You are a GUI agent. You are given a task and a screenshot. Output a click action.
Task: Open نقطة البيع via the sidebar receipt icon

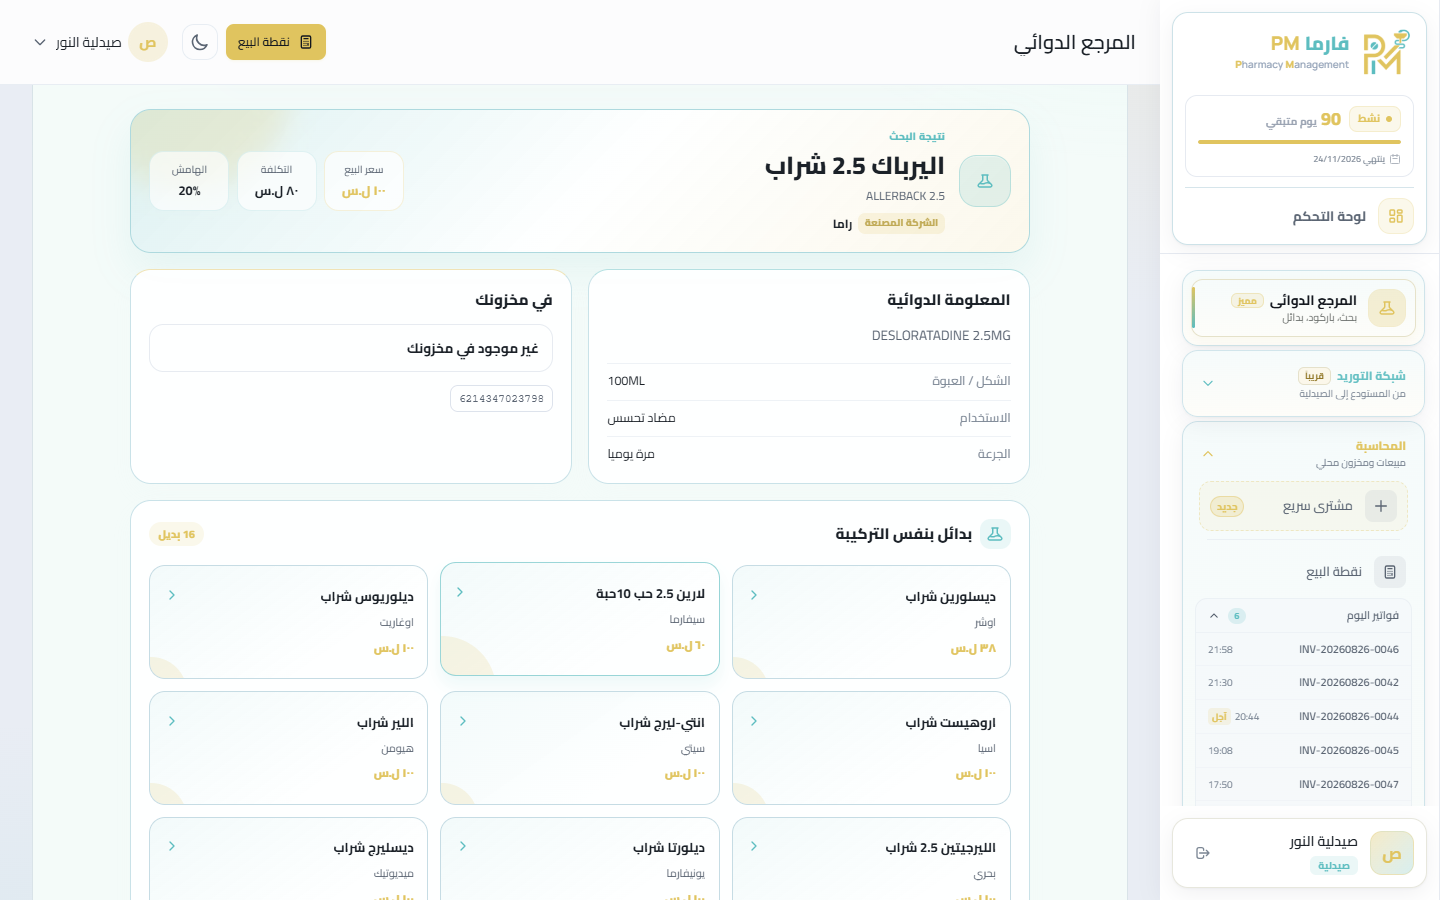click(1390, 572)
